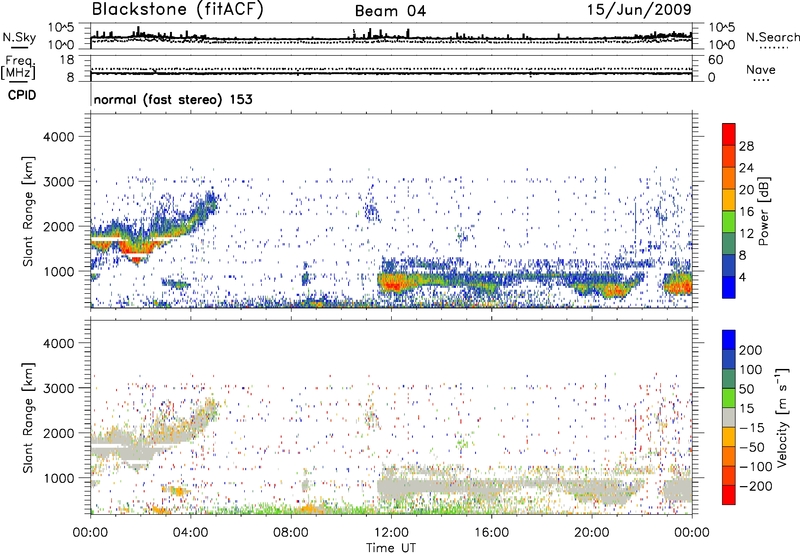
Task: Click the noise trace in the N.Sky panel
Action: 391,38
